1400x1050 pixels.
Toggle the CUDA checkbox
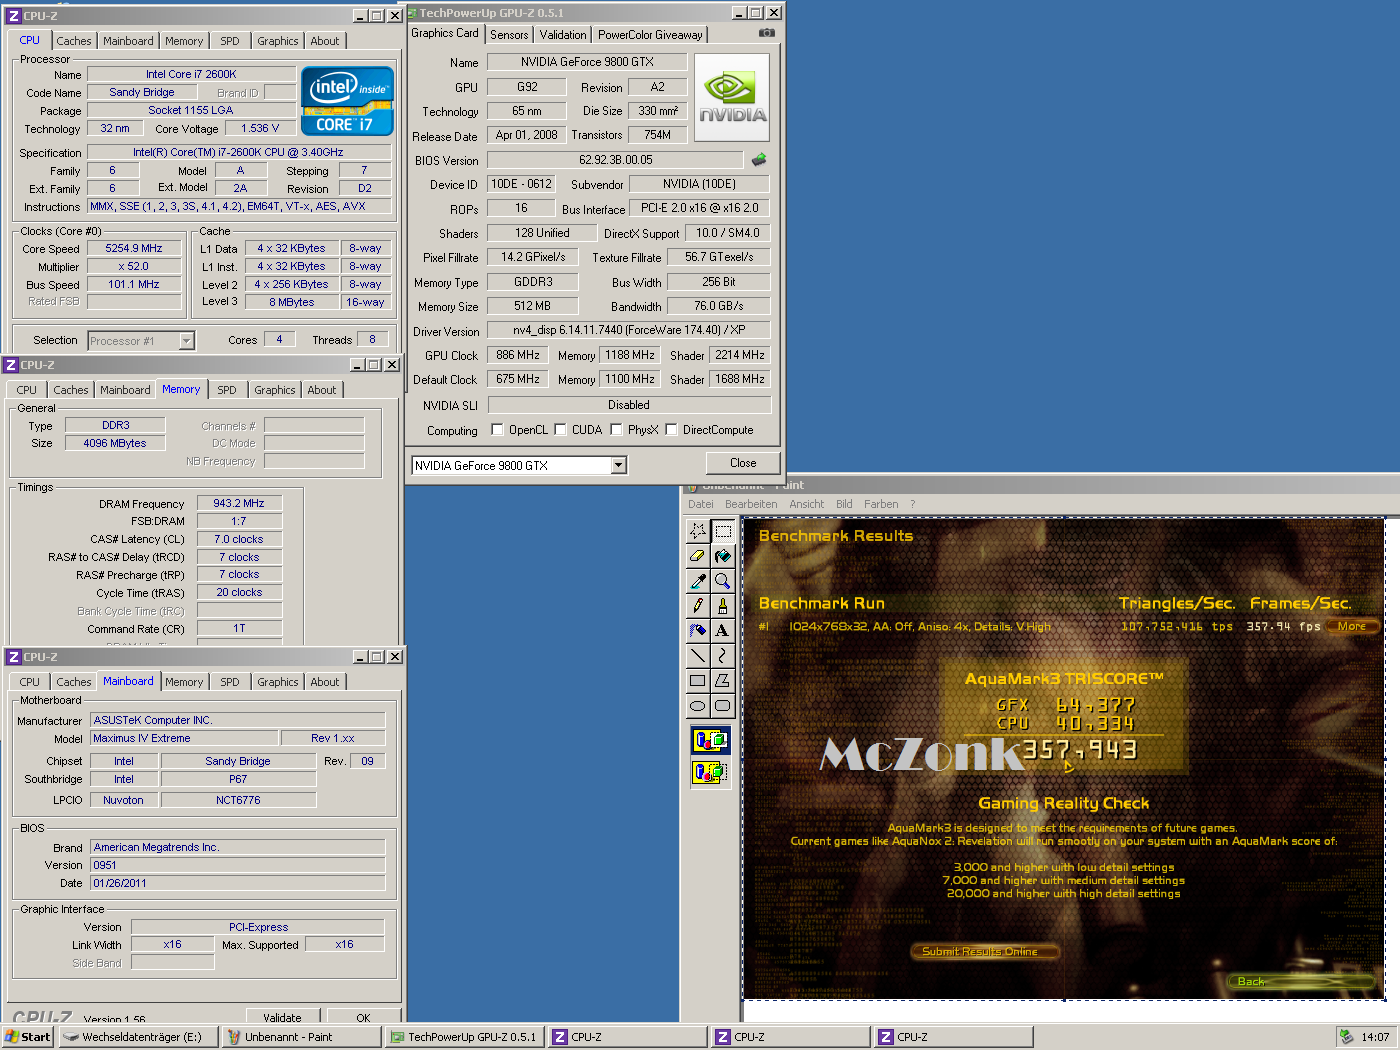561,430
